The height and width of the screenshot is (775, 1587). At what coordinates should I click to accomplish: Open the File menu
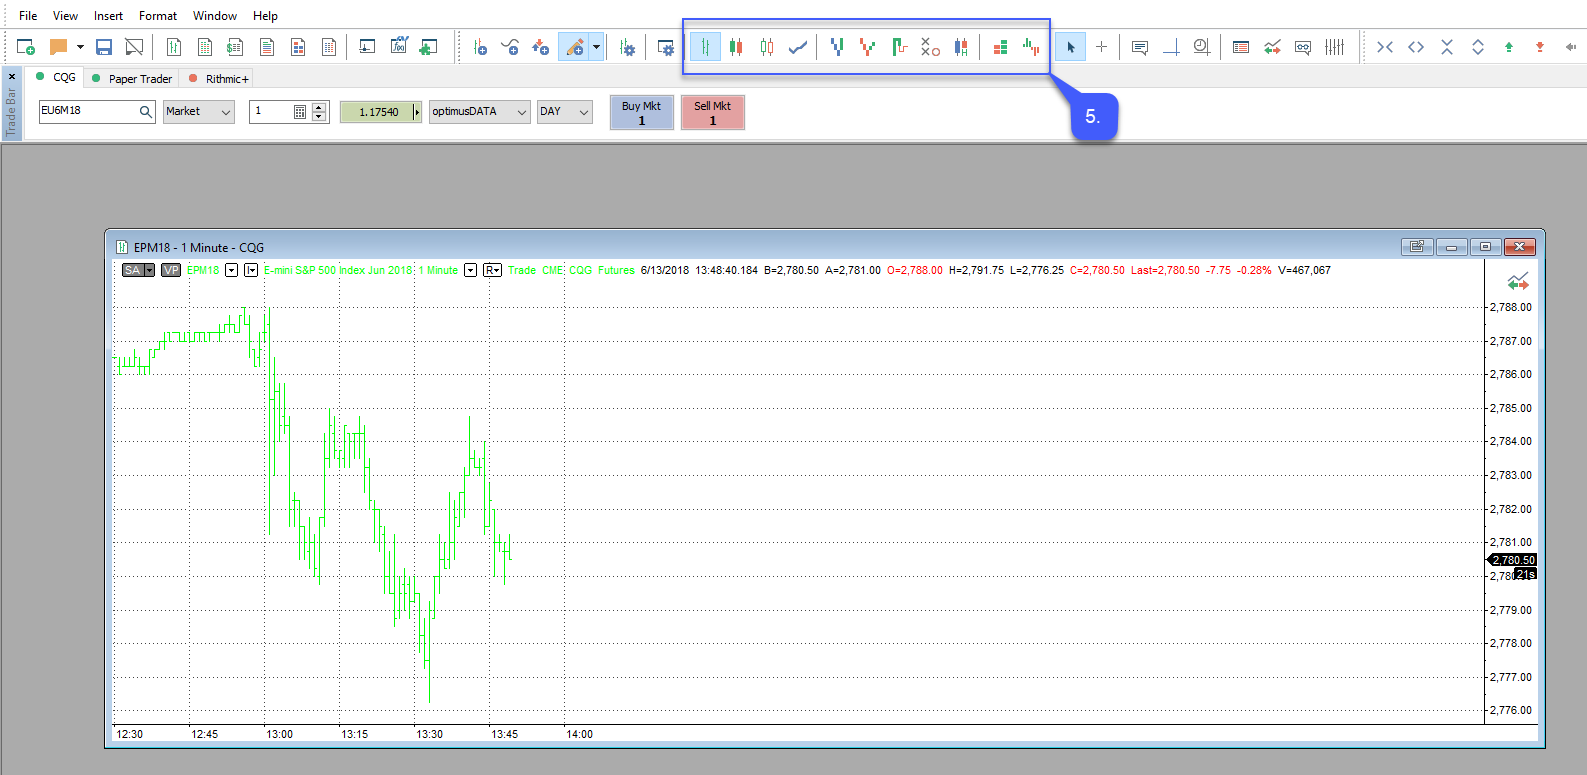(28, 16)
